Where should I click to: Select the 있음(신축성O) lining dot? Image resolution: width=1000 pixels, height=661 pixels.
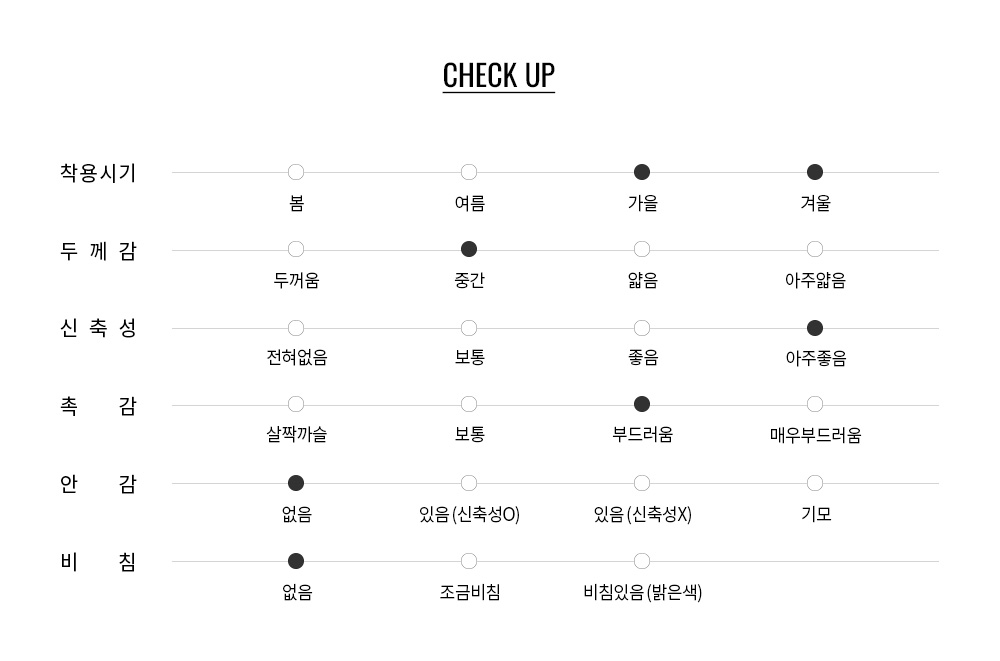pyautogui.click(x=469, y=484)
